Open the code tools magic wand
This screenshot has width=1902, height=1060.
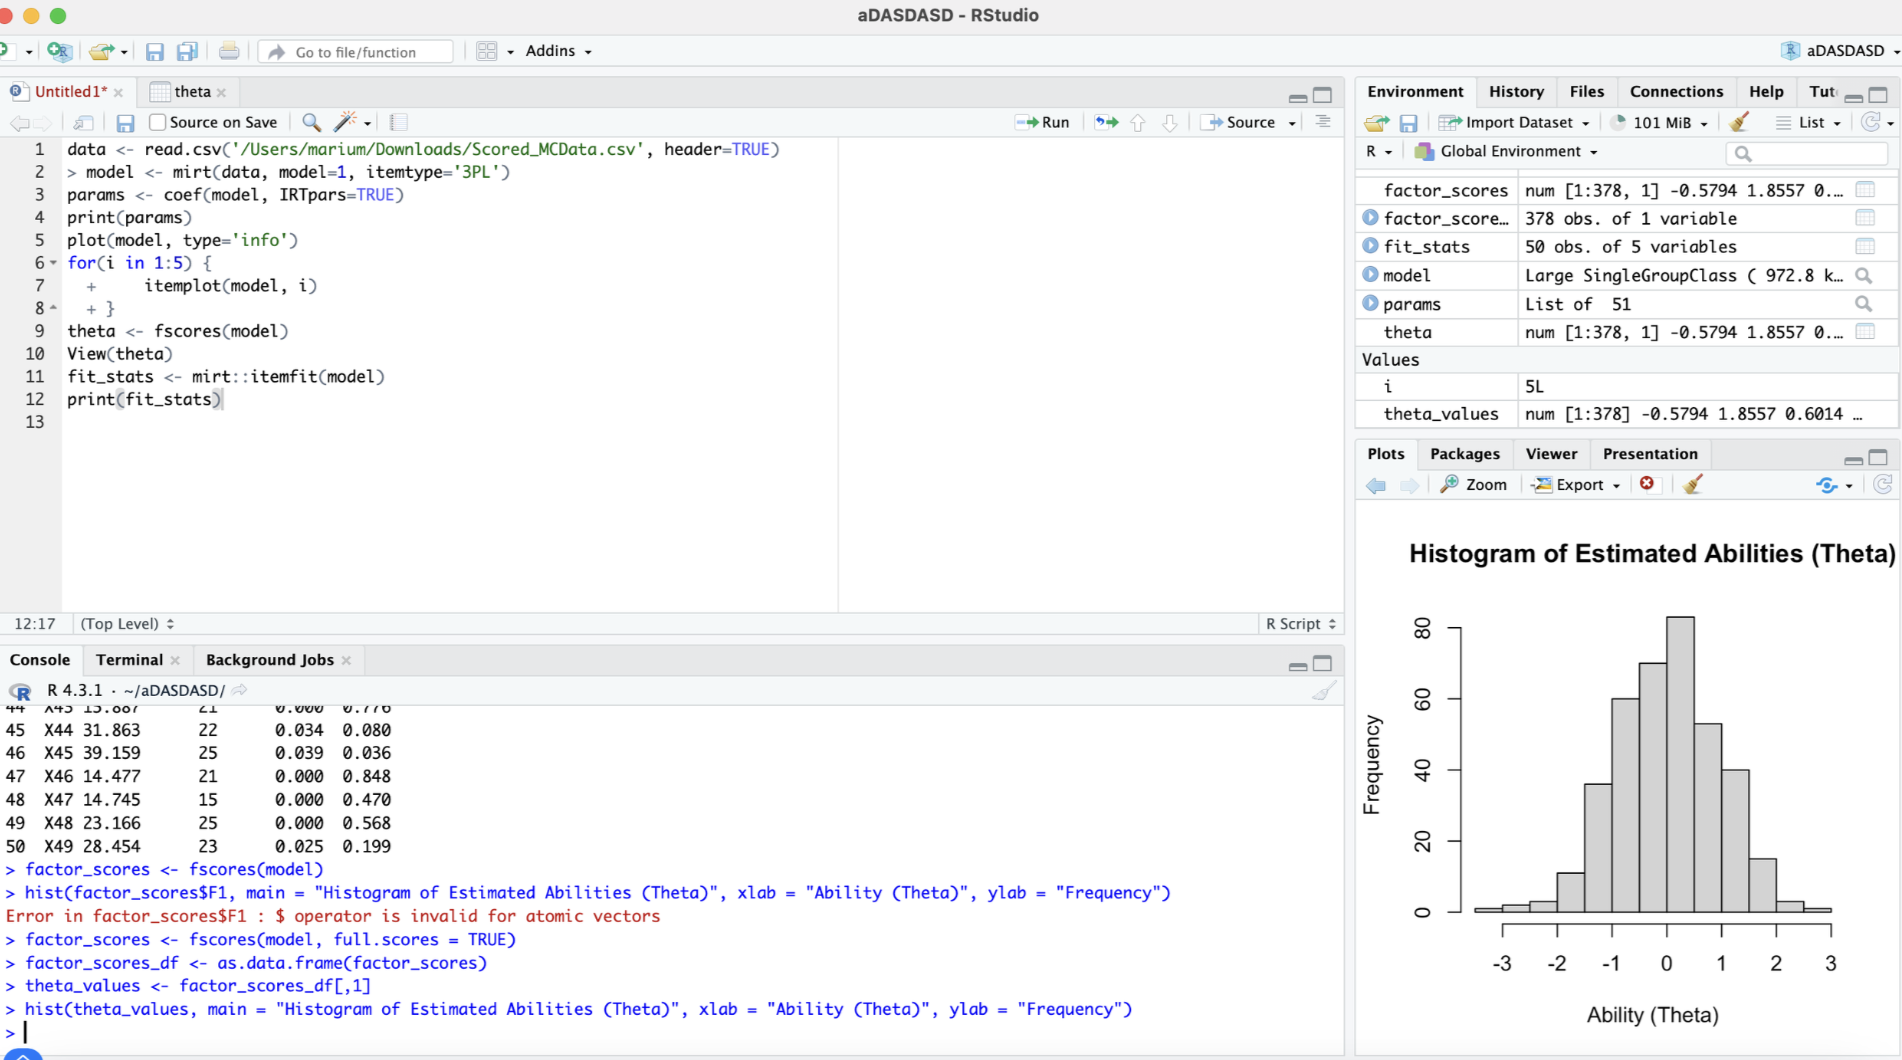[x=346, y=122]
